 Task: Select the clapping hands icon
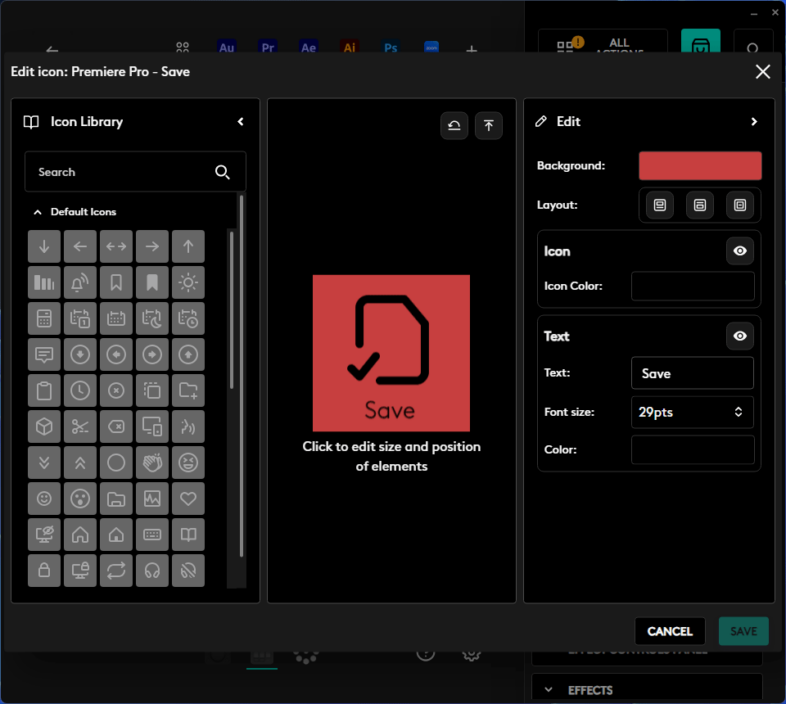click(152, 462)
